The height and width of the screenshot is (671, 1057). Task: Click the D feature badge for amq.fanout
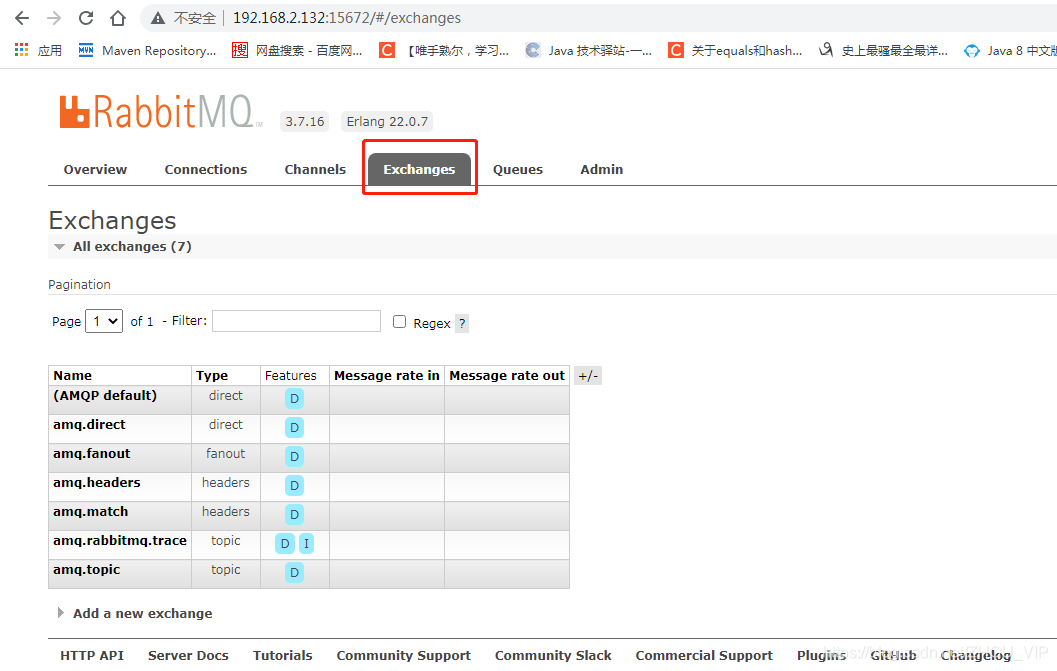[295, 457]
